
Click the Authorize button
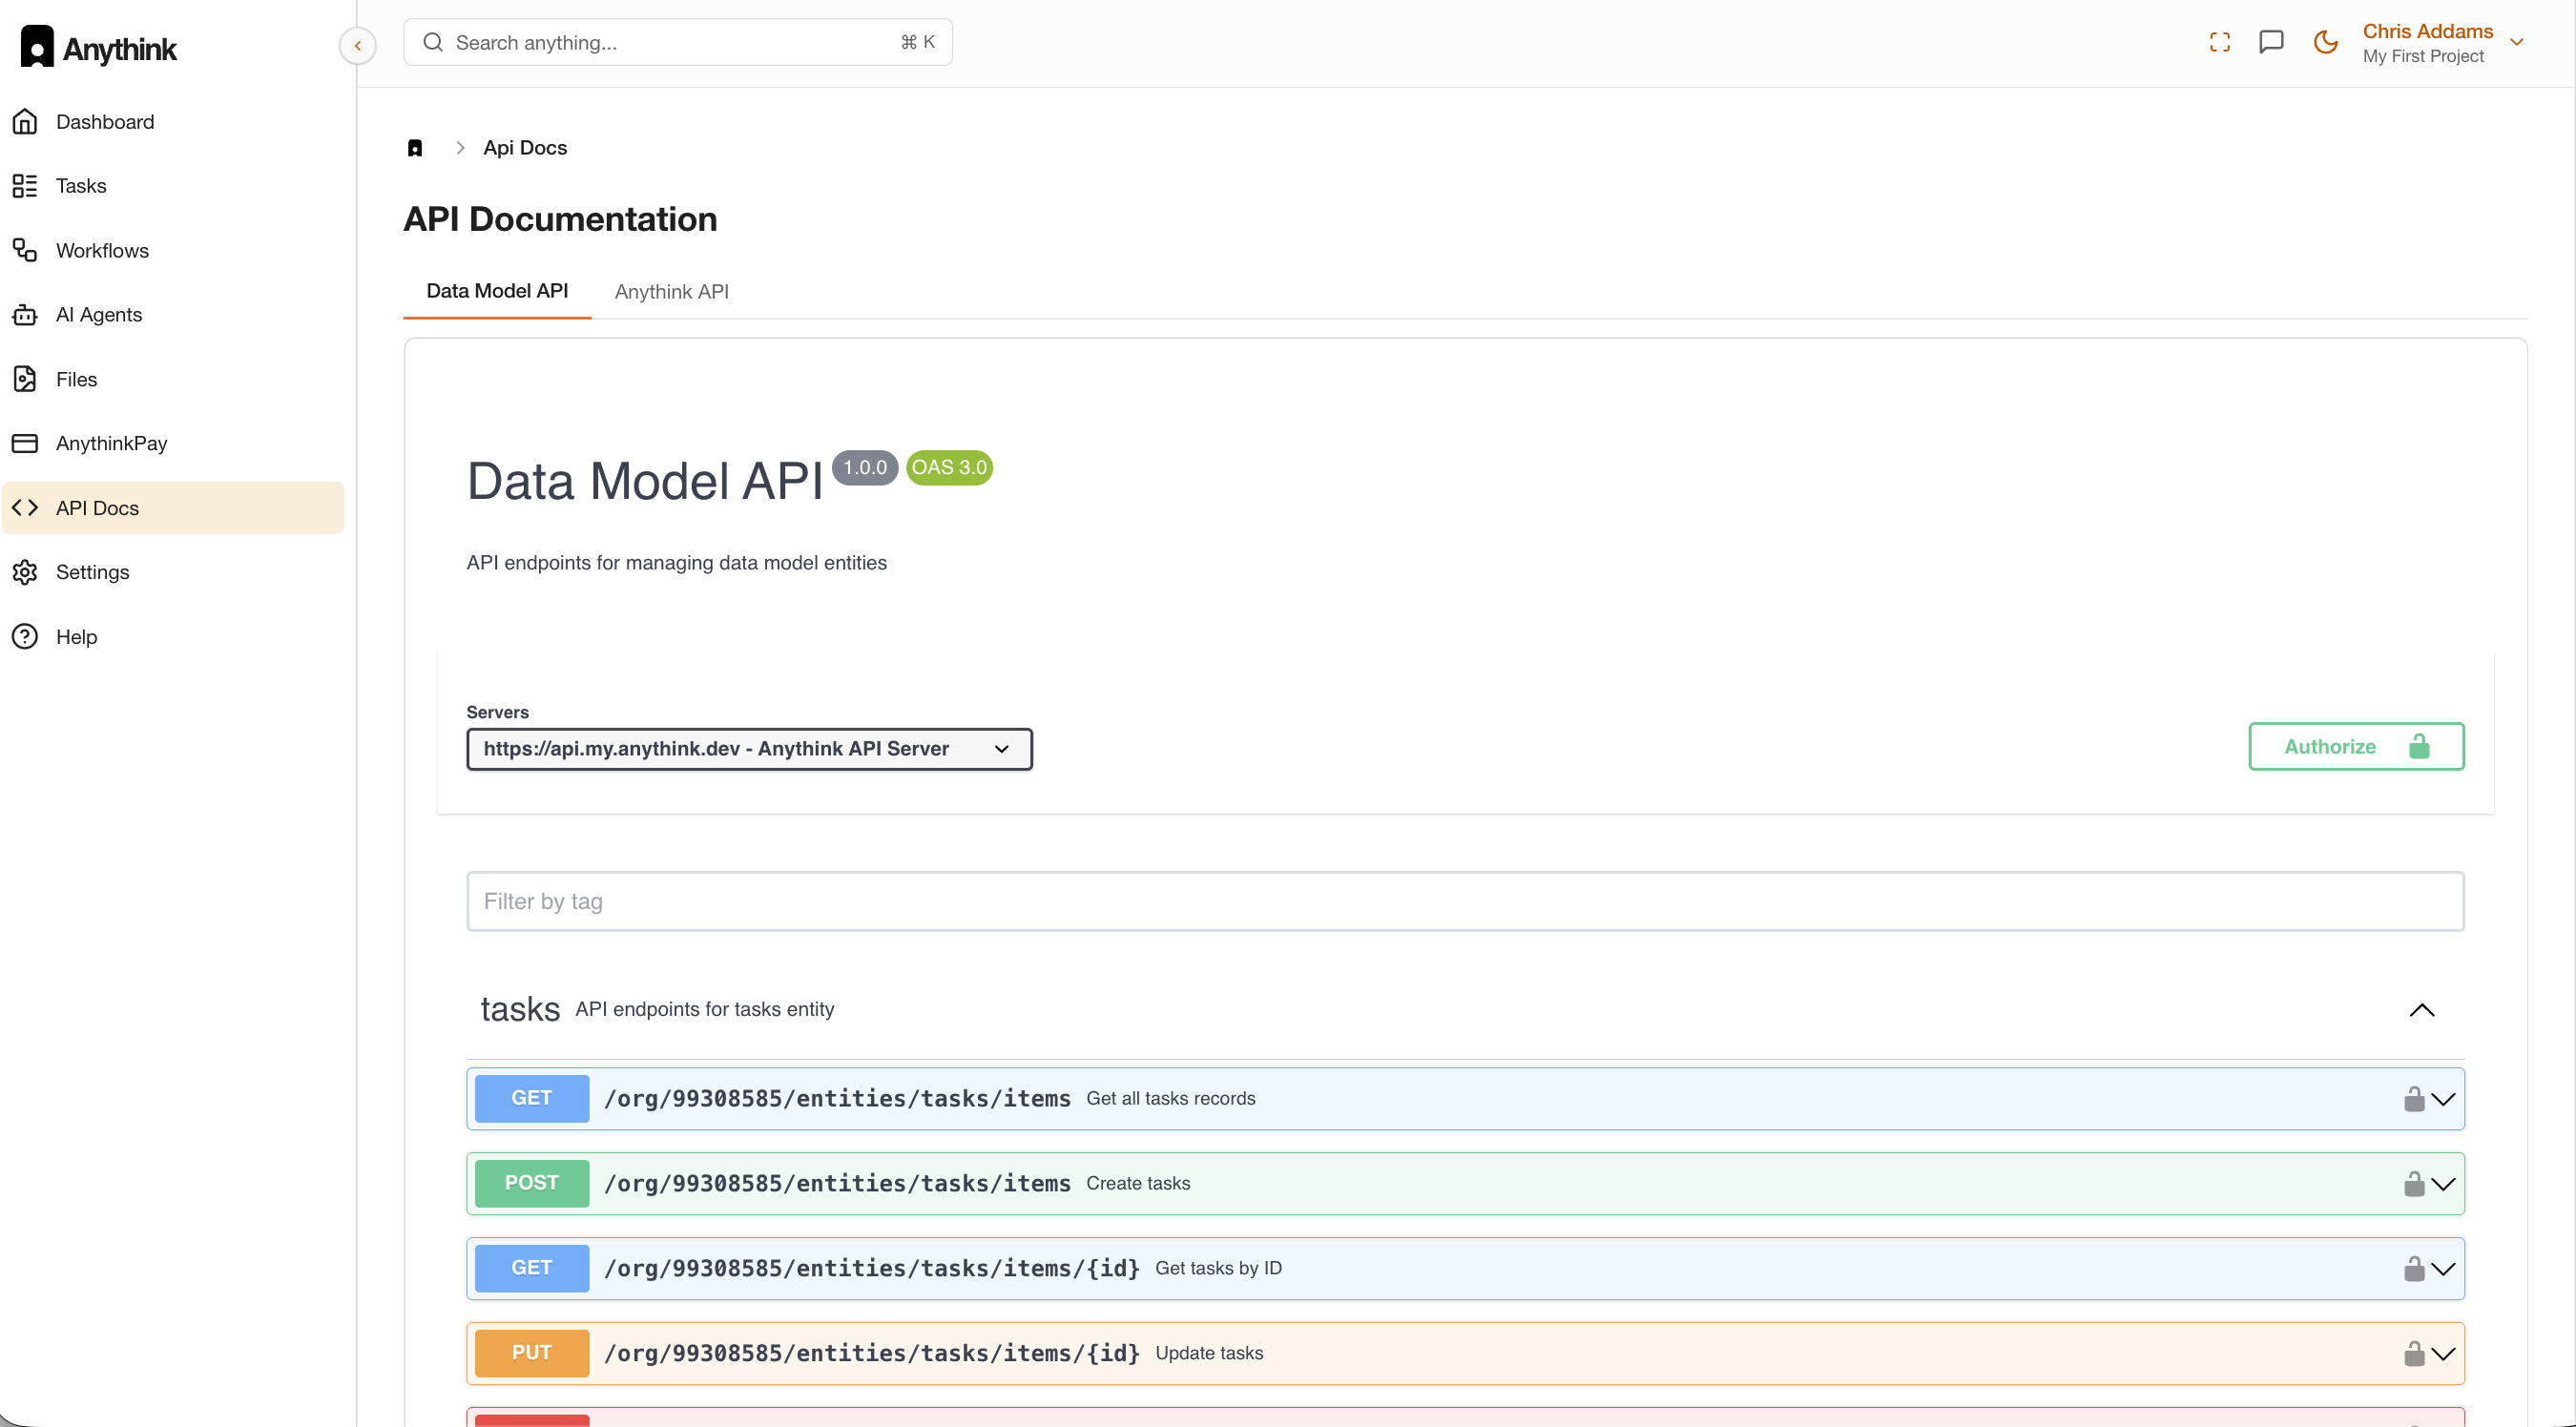pyautogui.click(x=2356, y=746)
